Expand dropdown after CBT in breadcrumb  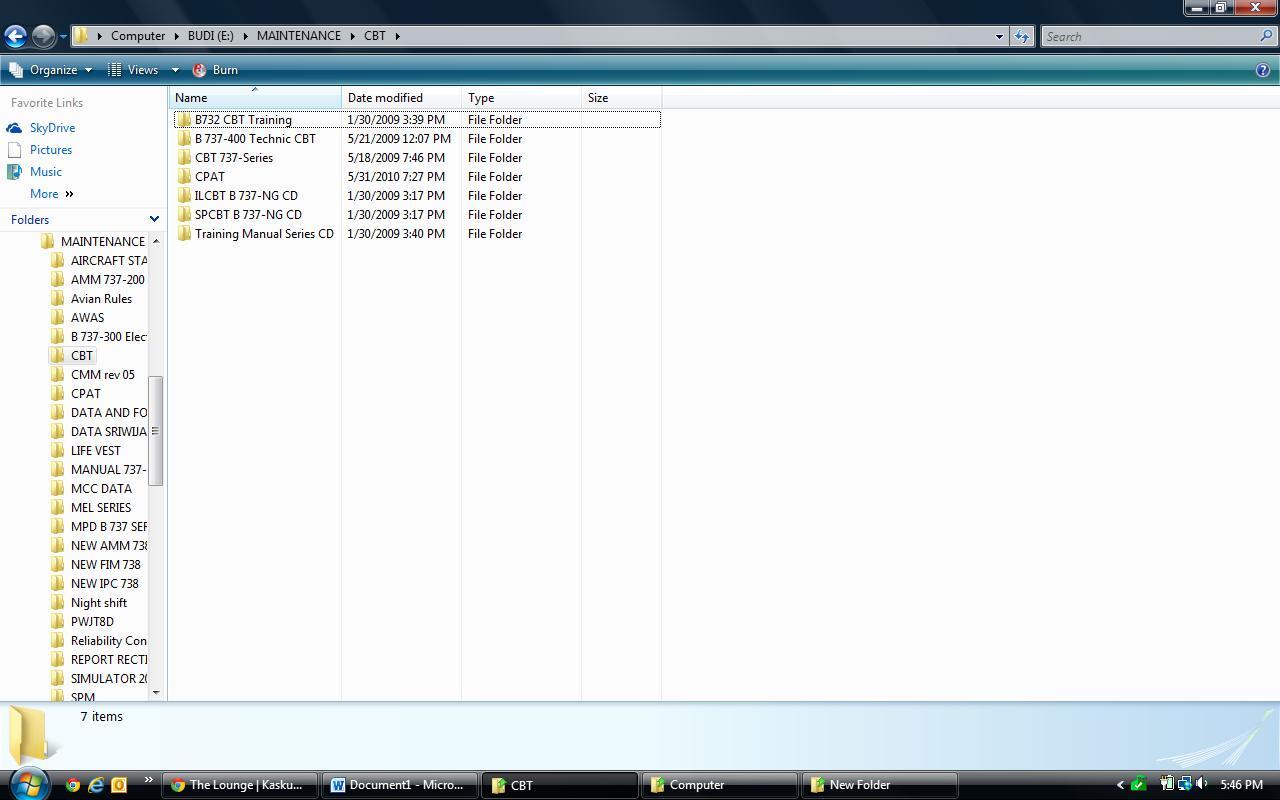397,36
